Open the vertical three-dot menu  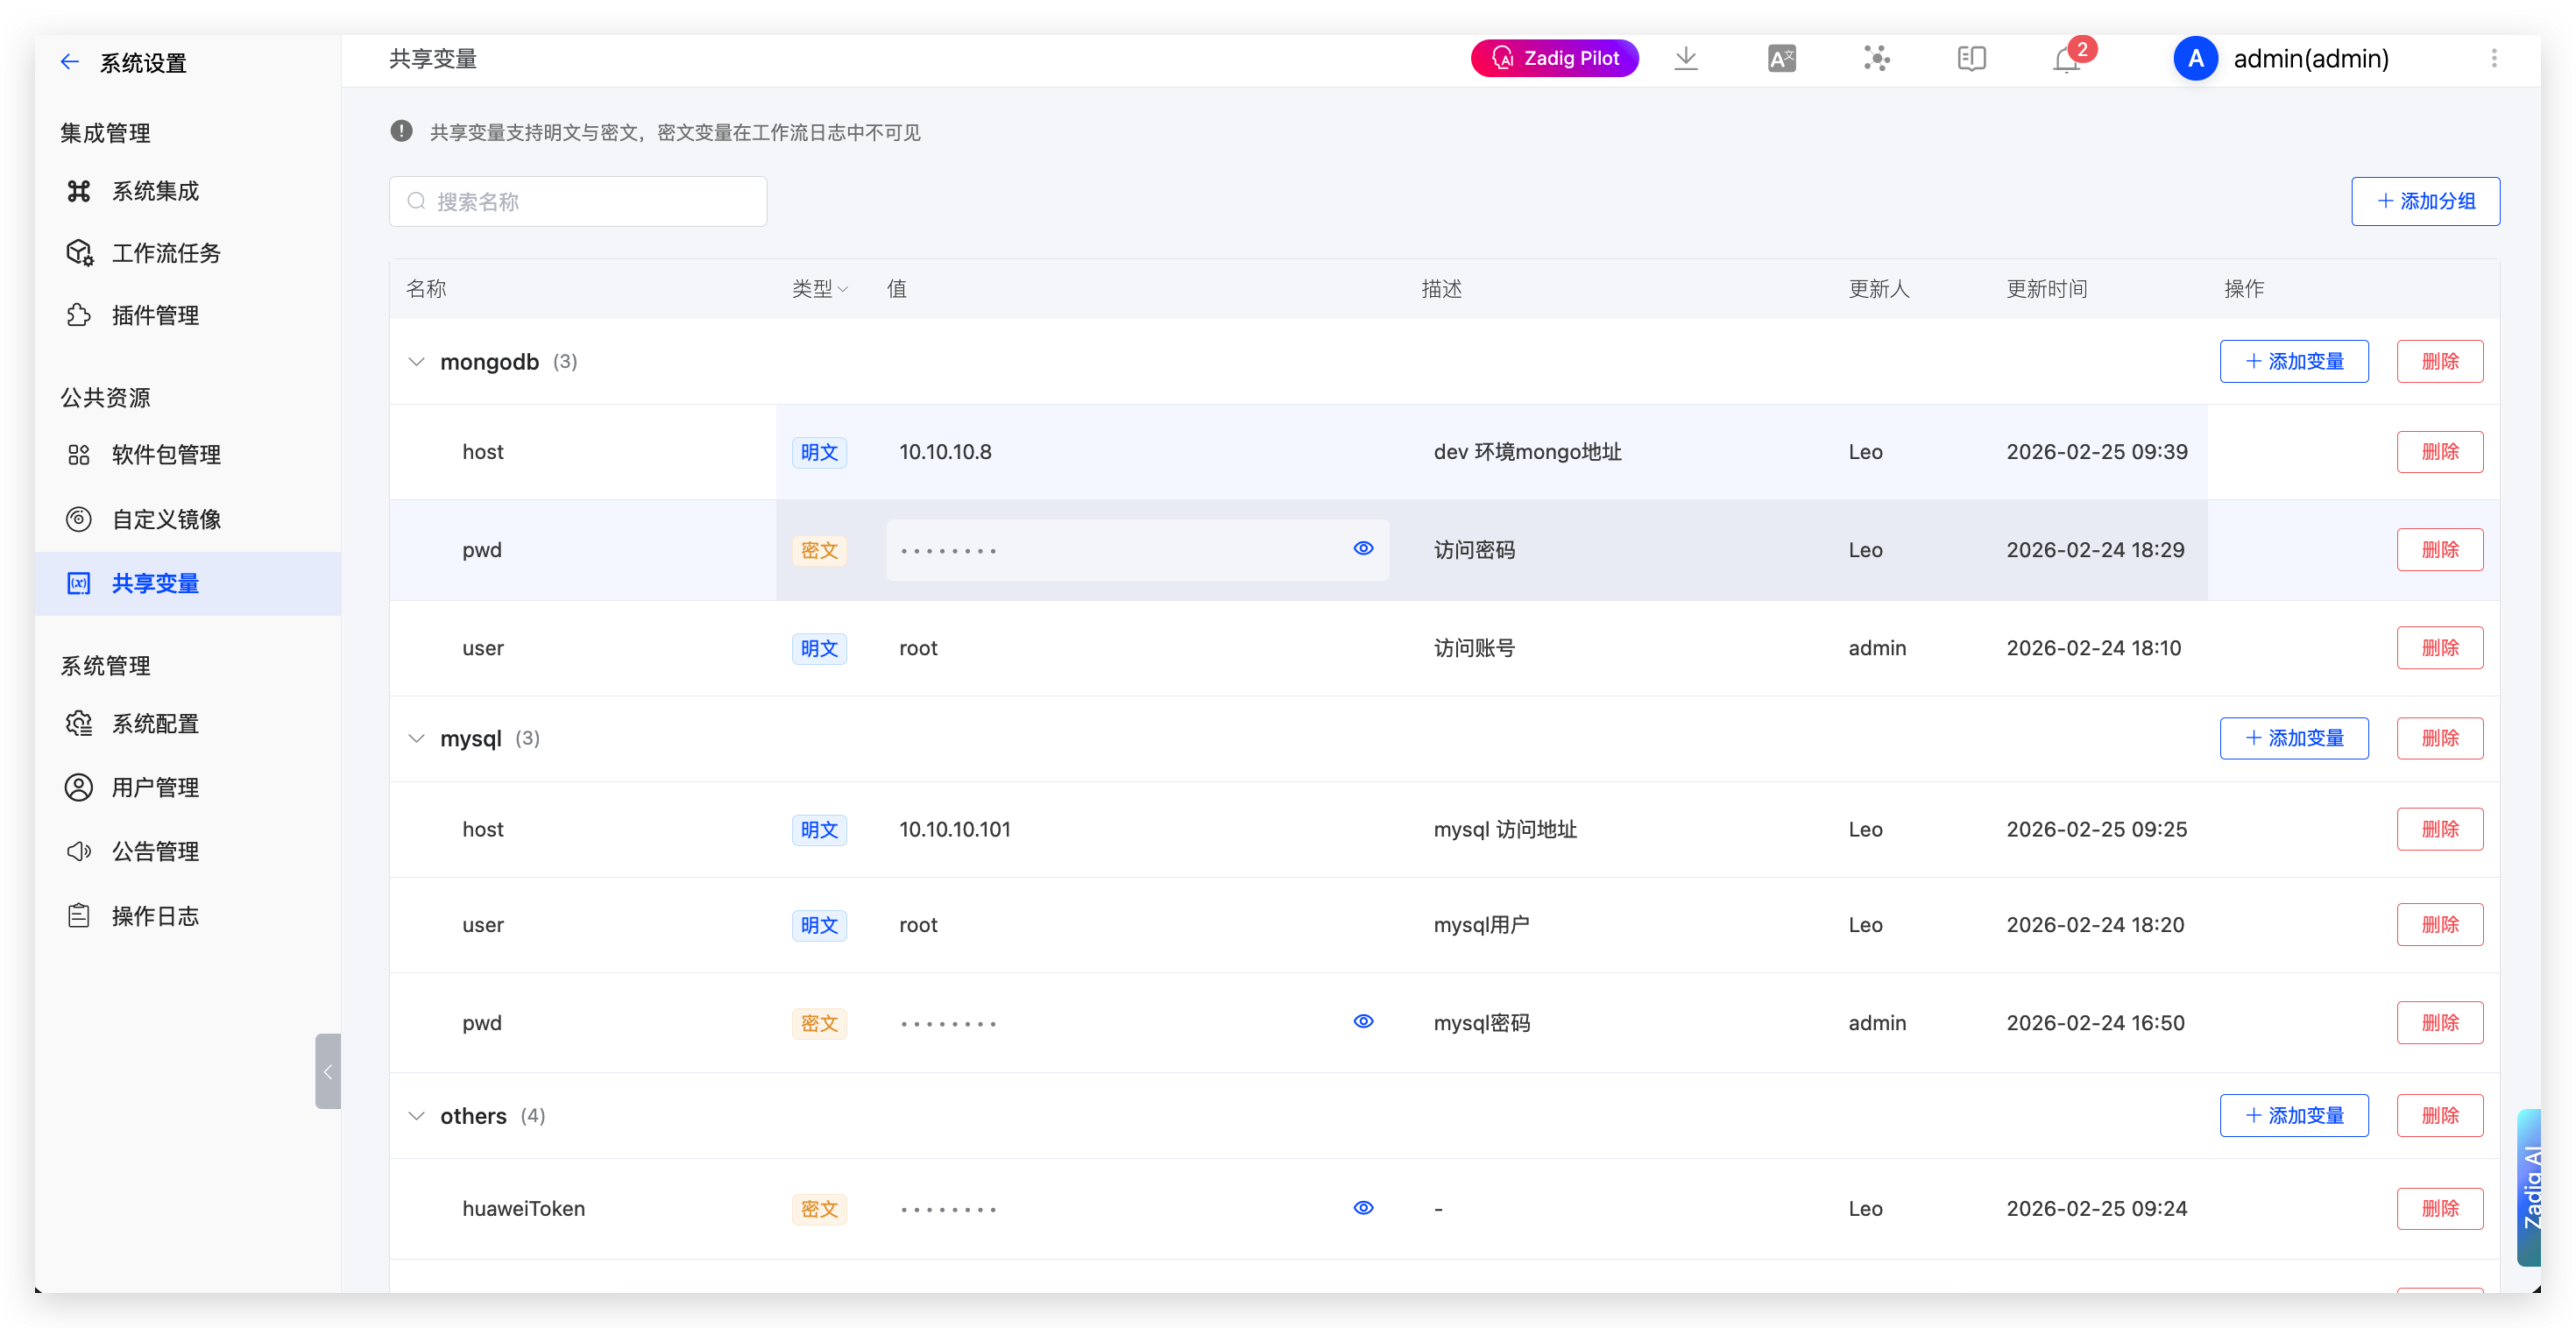2494,58
